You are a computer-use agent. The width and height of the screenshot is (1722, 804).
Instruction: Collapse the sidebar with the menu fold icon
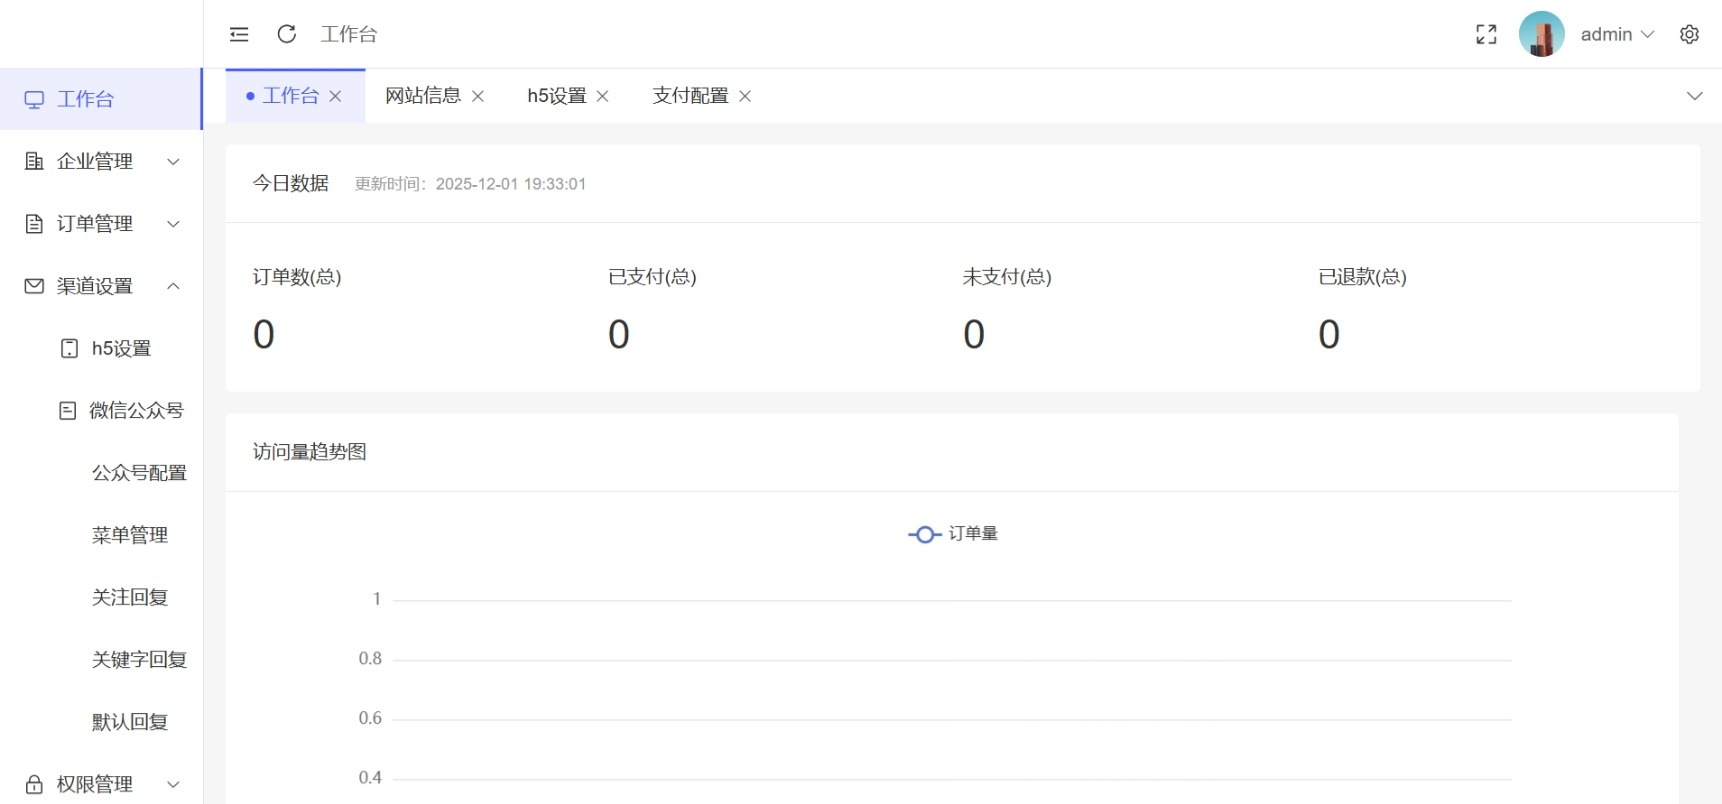pyautogui.click(x=239, y=35)
